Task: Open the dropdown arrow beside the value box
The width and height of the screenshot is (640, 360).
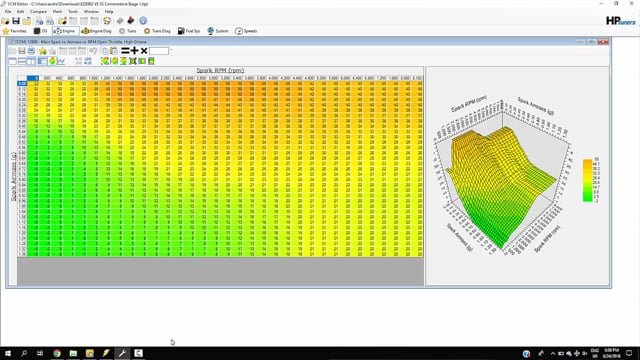Action: (171, 50)
